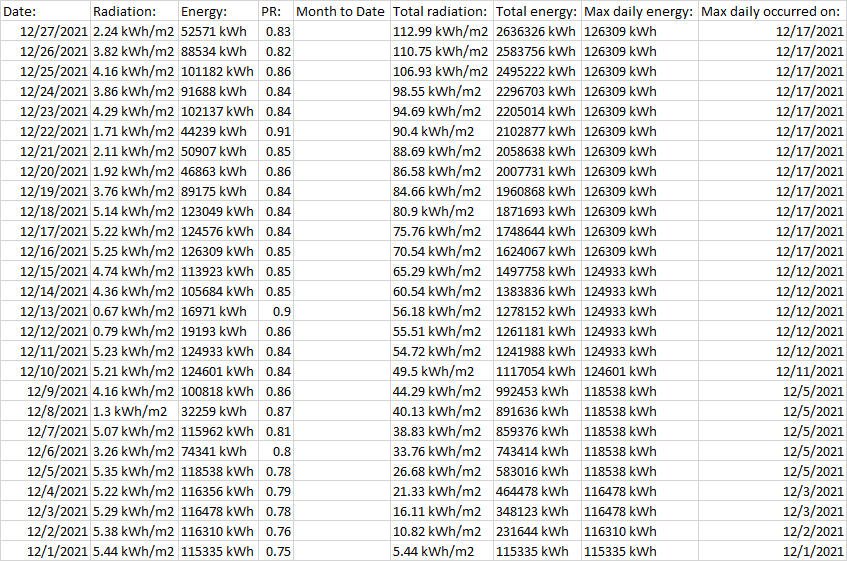Click radiation cell 2.24 kWh/m2

[134, 31]
